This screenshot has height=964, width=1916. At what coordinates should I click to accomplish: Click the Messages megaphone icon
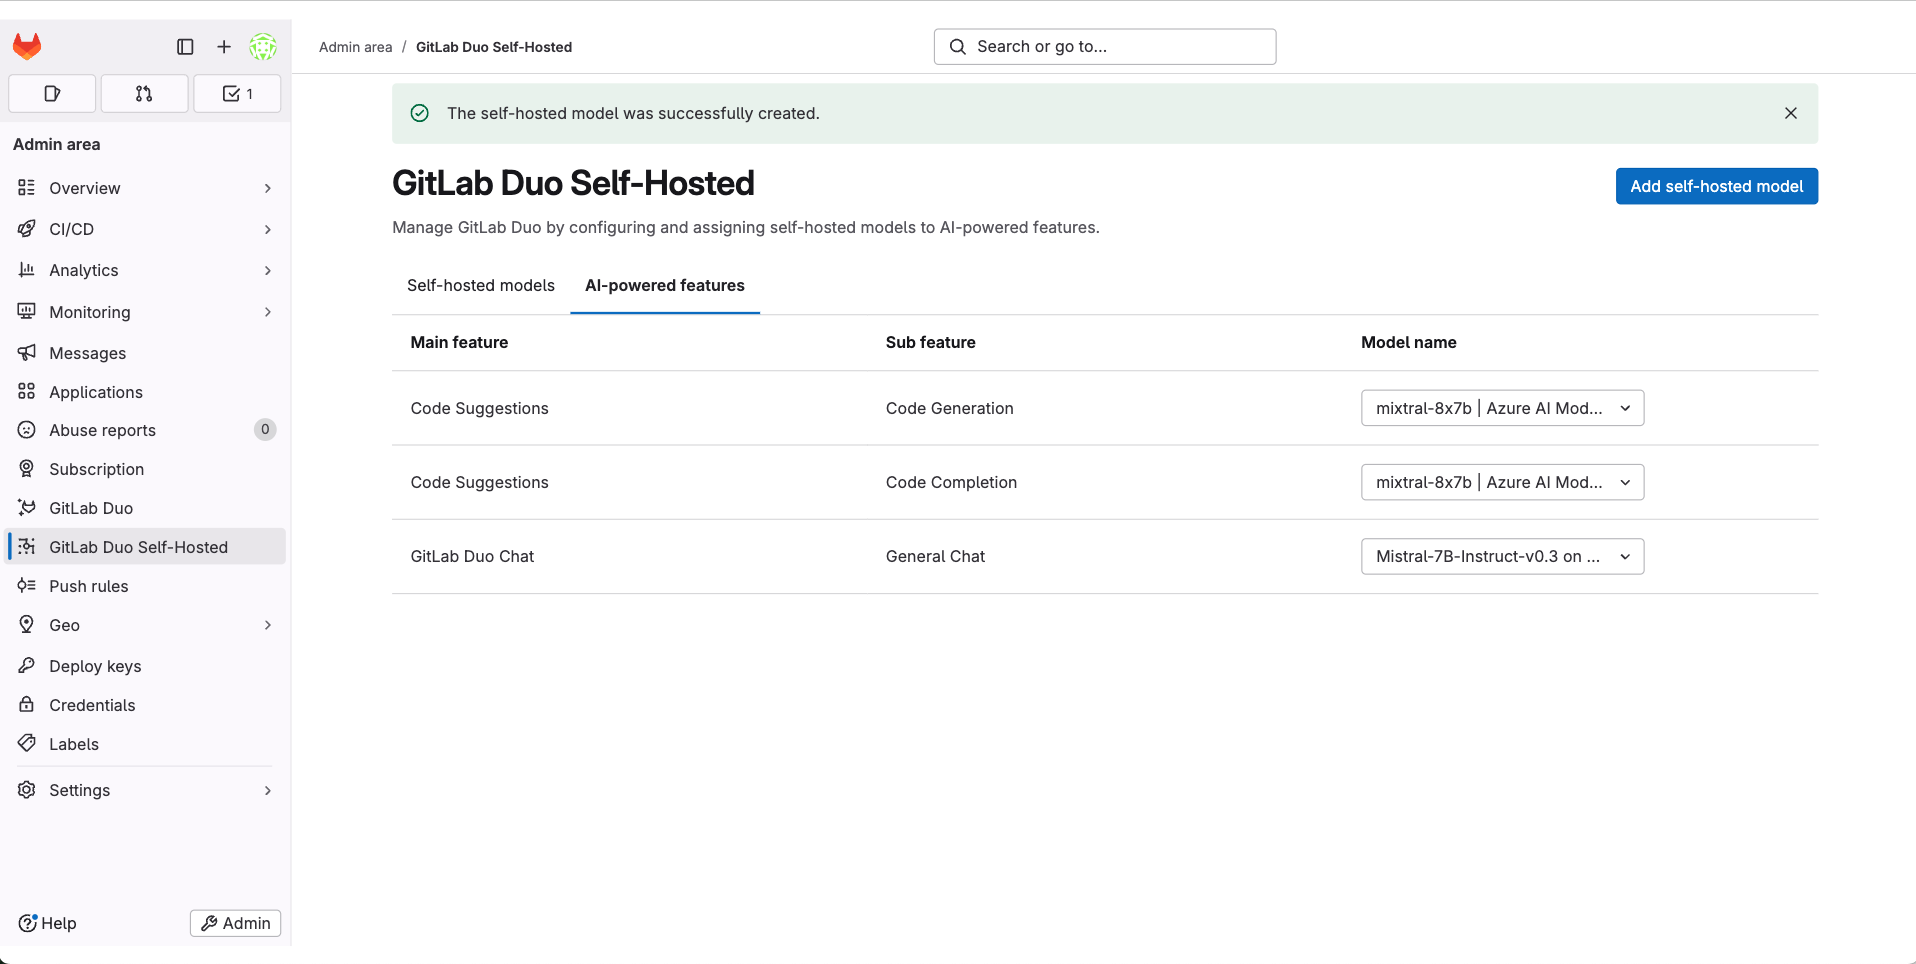pyautogui.click(x=27, y=353)
